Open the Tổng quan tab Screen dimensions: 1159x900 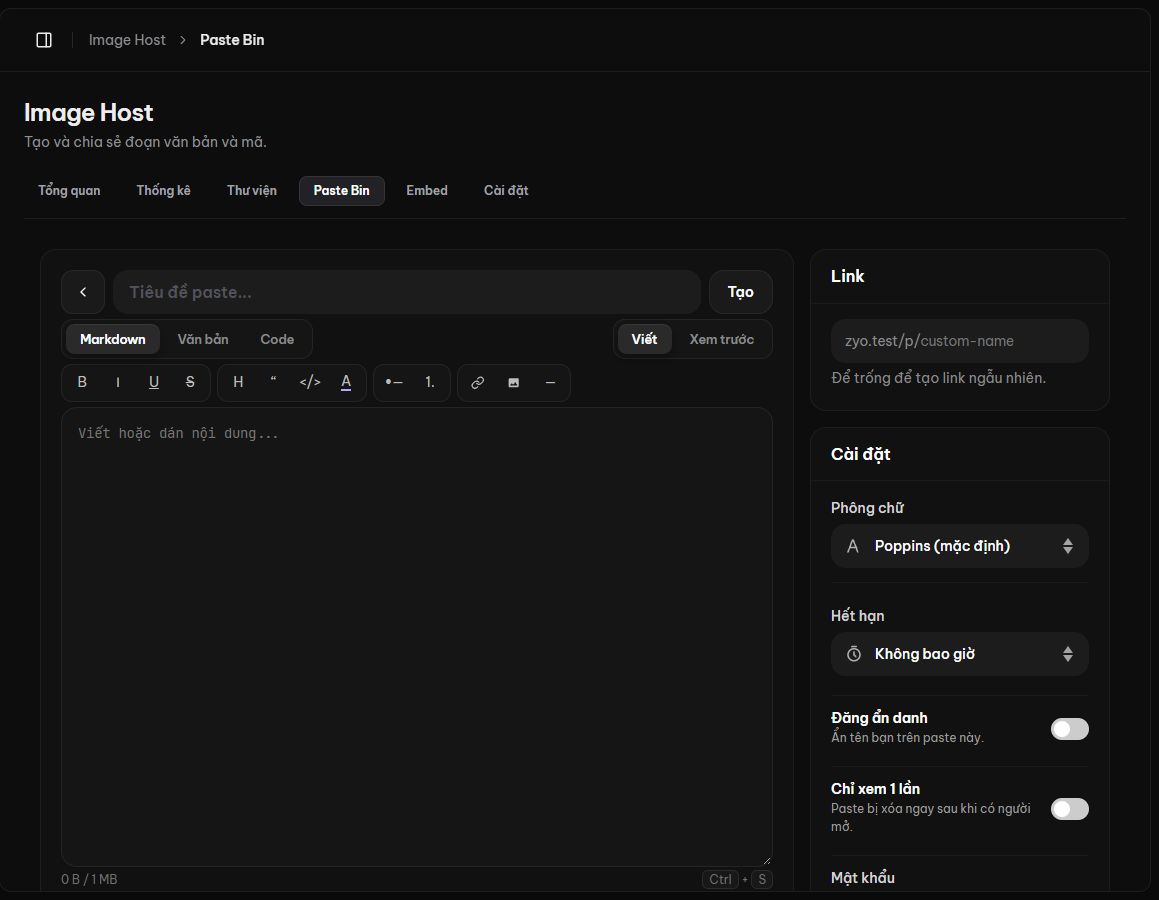pos(69,191)
